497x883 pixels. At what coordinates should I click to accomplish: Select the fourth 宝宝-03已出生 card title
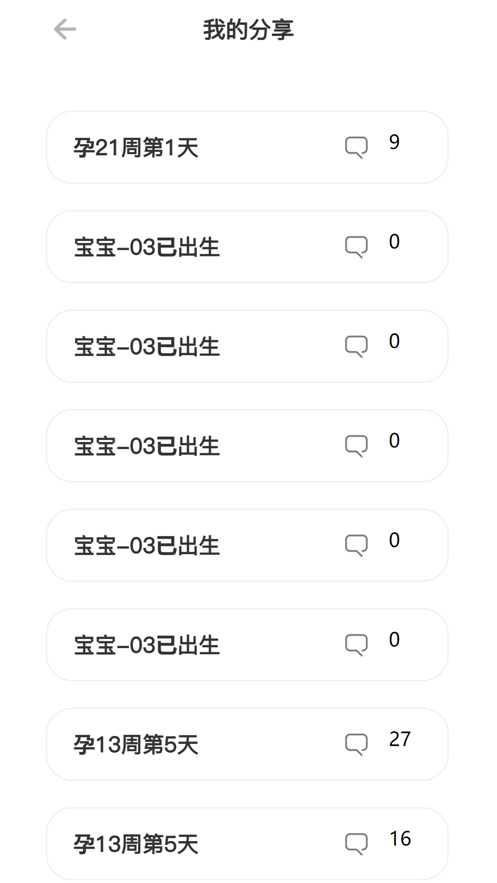pyautogui.click(x=147, y=546)
